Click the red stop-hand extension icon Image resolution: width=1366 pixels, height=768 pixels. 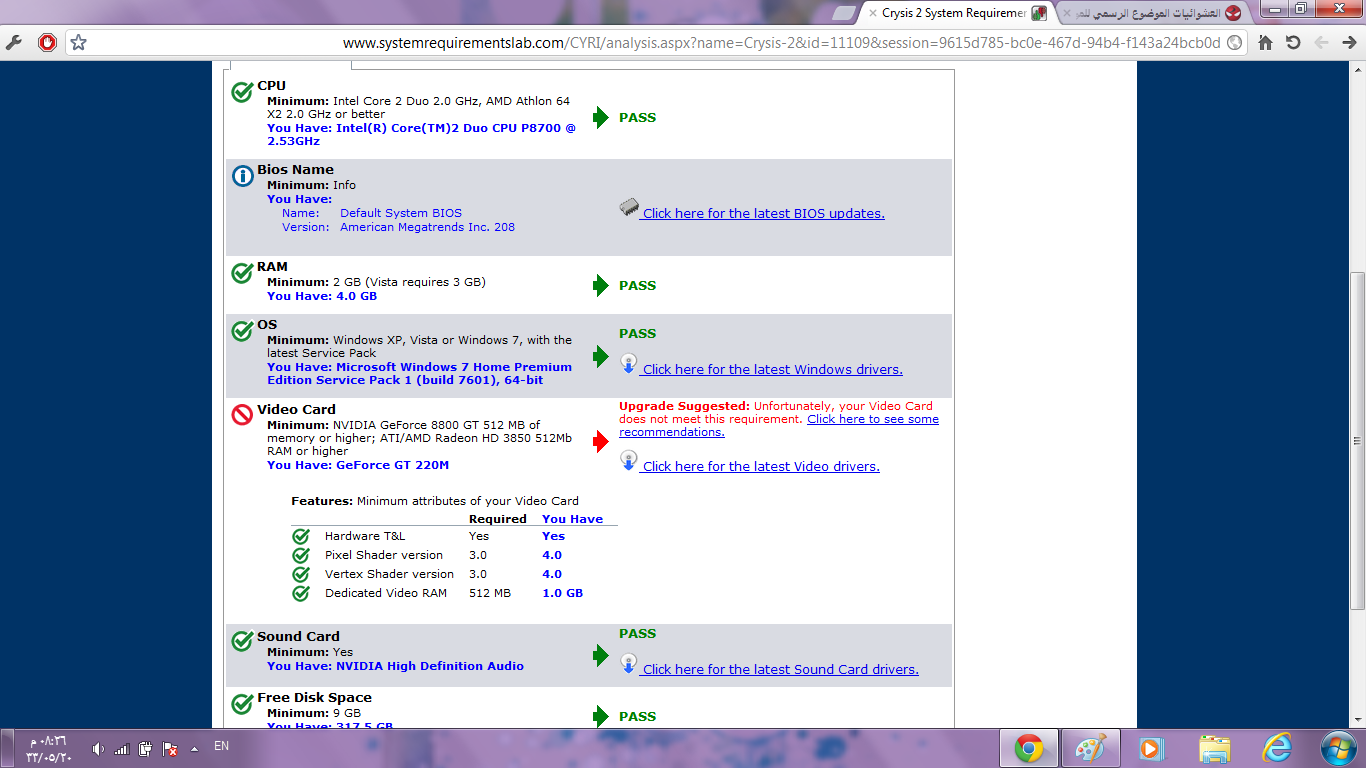coord(47,43)
